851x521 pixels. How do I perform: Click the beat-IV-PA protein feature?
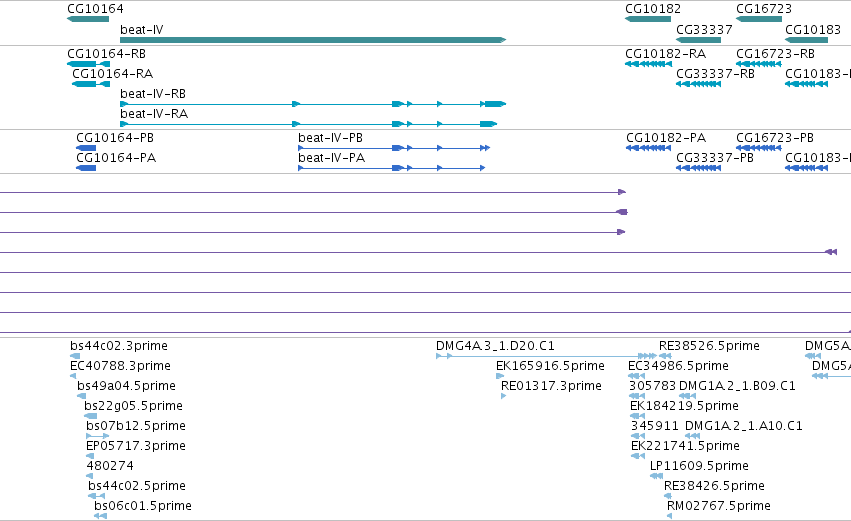(x=392, y=168)
